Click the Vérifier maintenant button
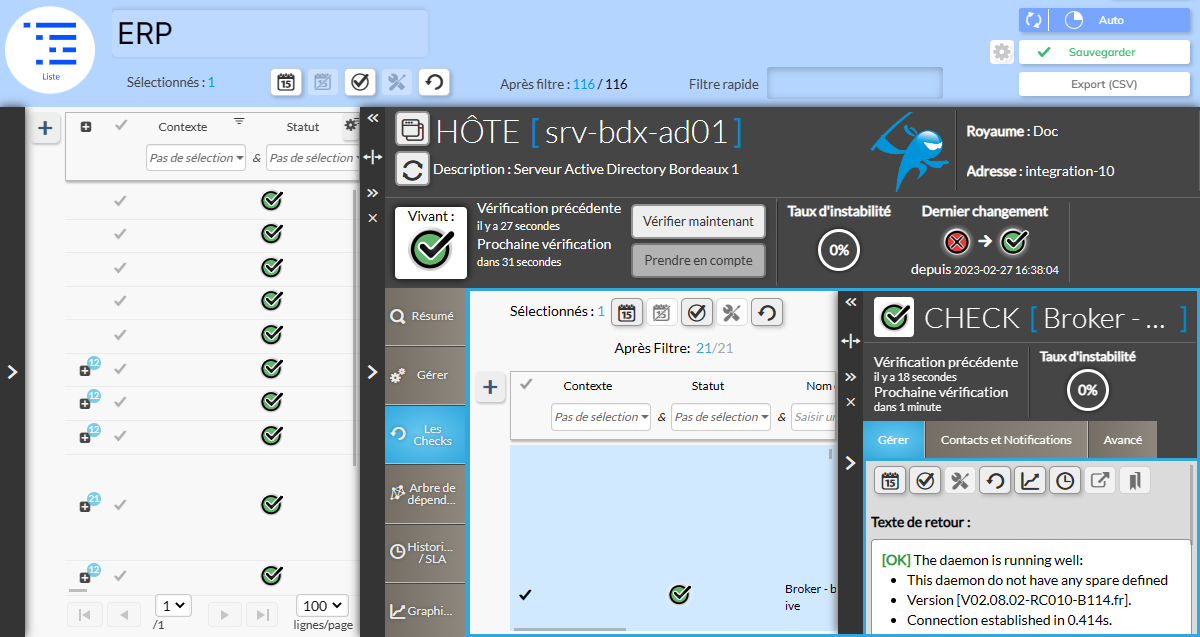Viewport: 1200px width, 637px height. pos(698,221)
